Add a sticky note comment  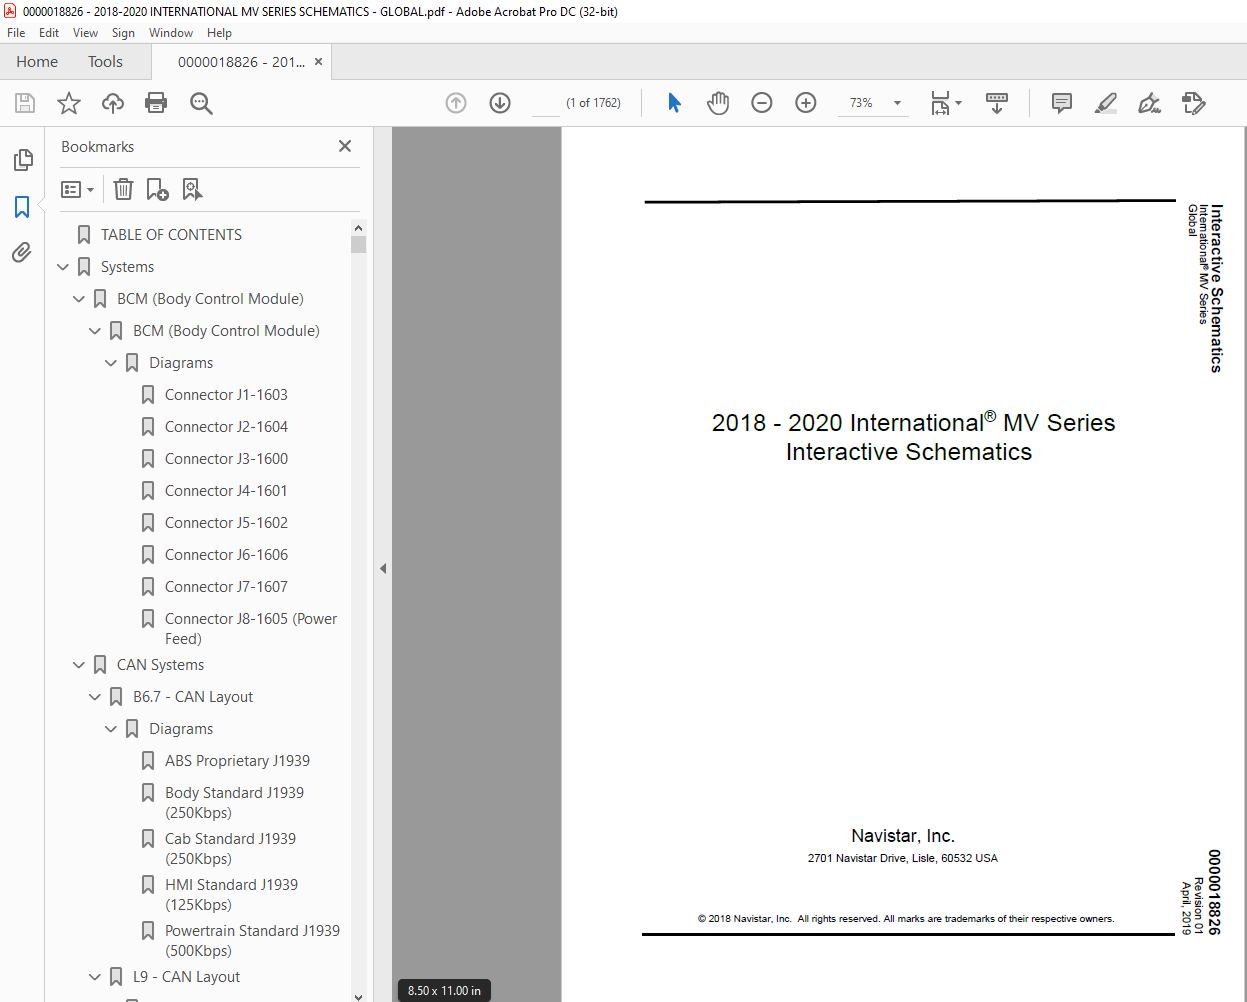pos(1062,103)
